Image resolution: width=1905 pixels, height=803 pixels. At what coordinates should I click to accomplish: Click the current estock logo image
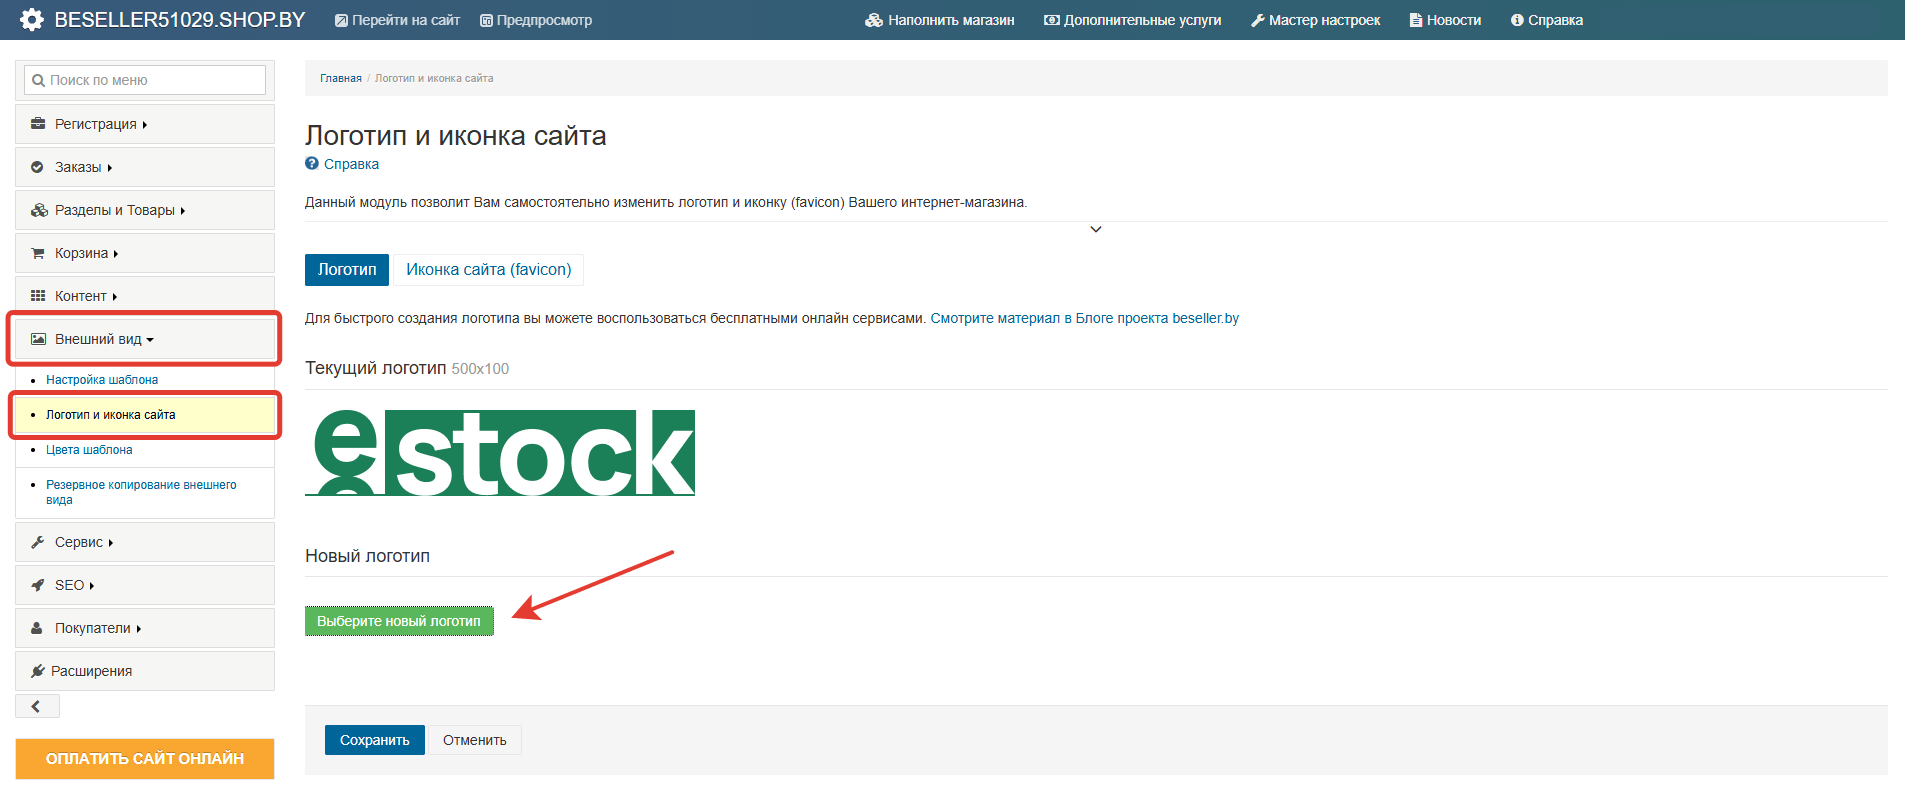(x=500, y=453)
